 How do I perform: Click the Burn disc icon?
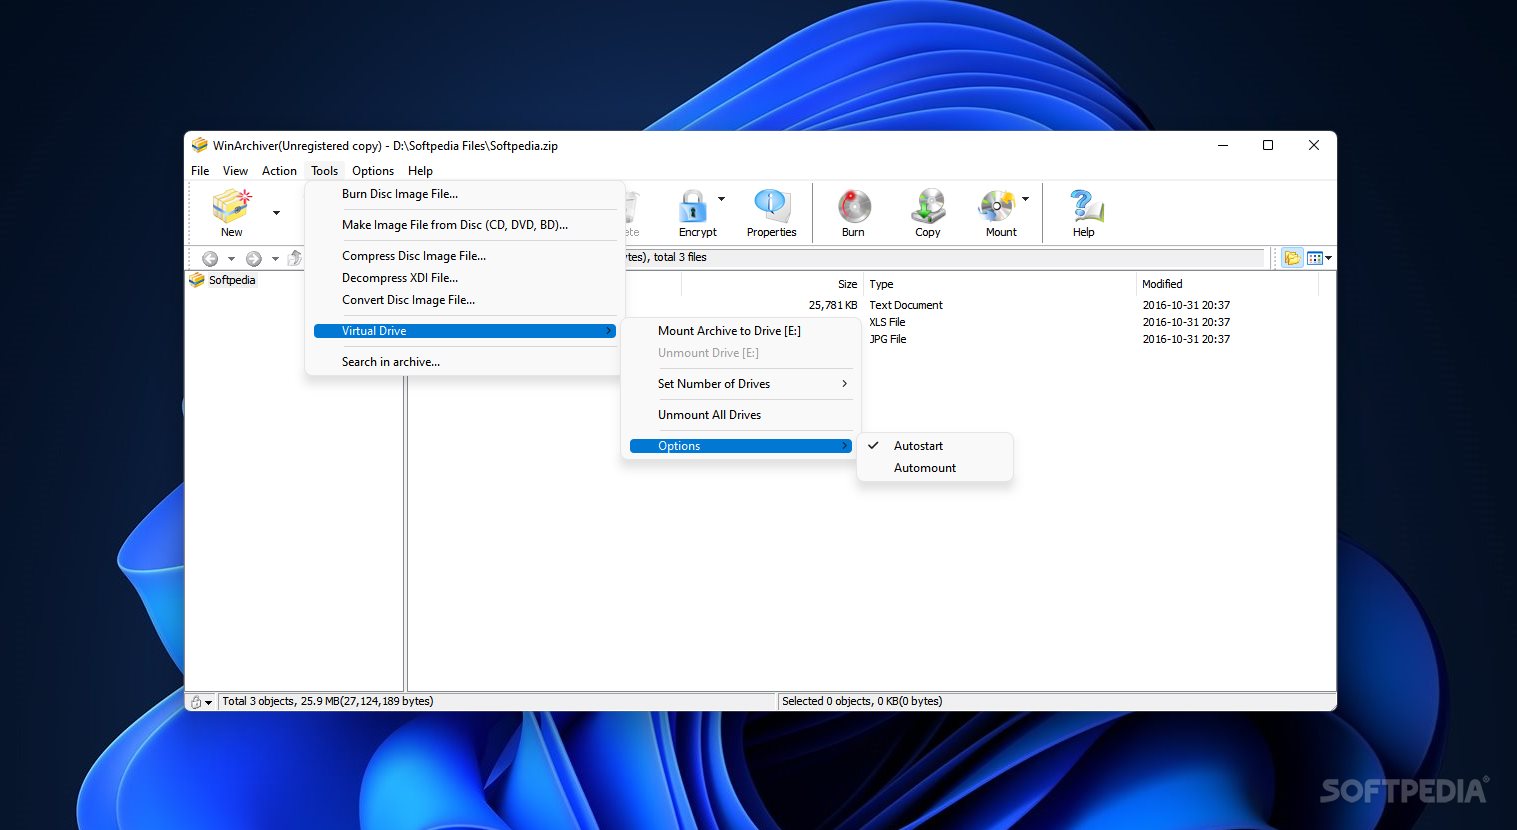[853, 206]
